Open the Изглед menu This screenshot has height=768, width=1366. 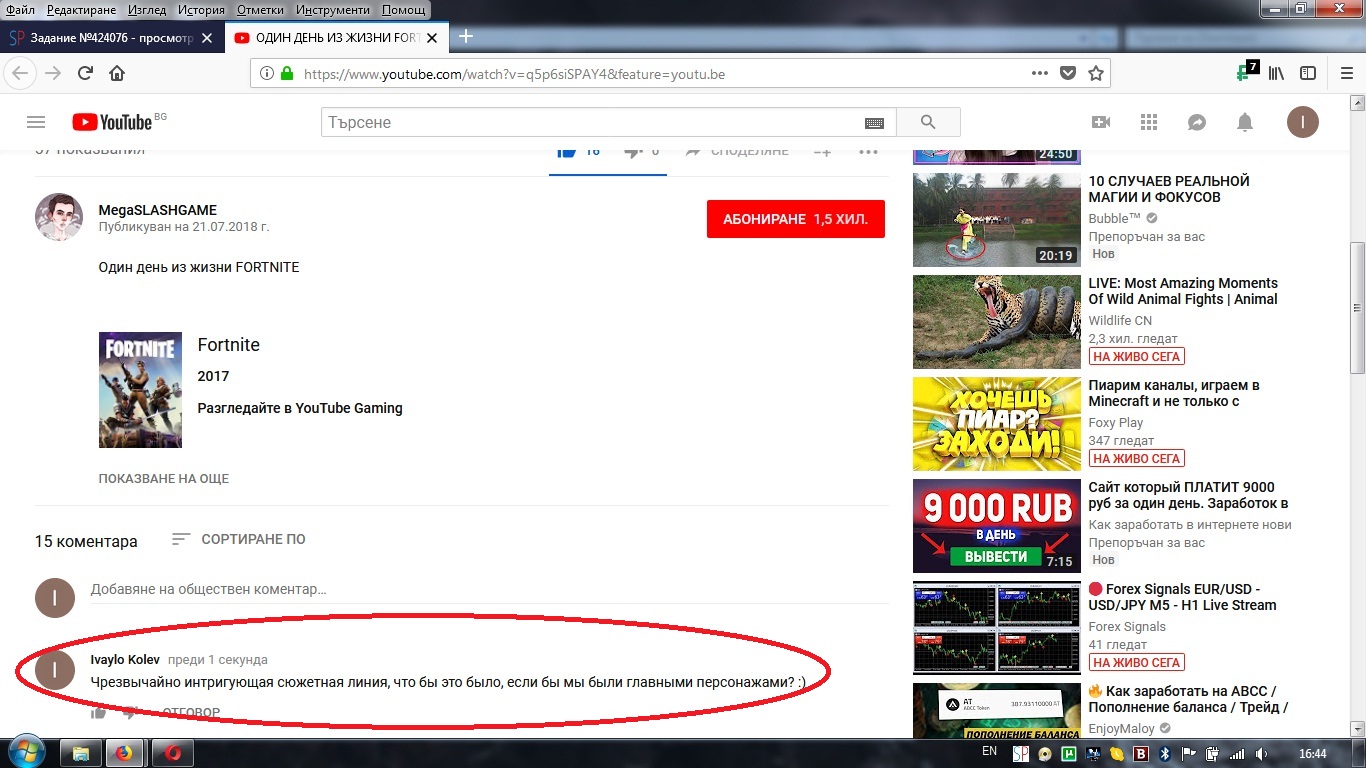[148, 9]
